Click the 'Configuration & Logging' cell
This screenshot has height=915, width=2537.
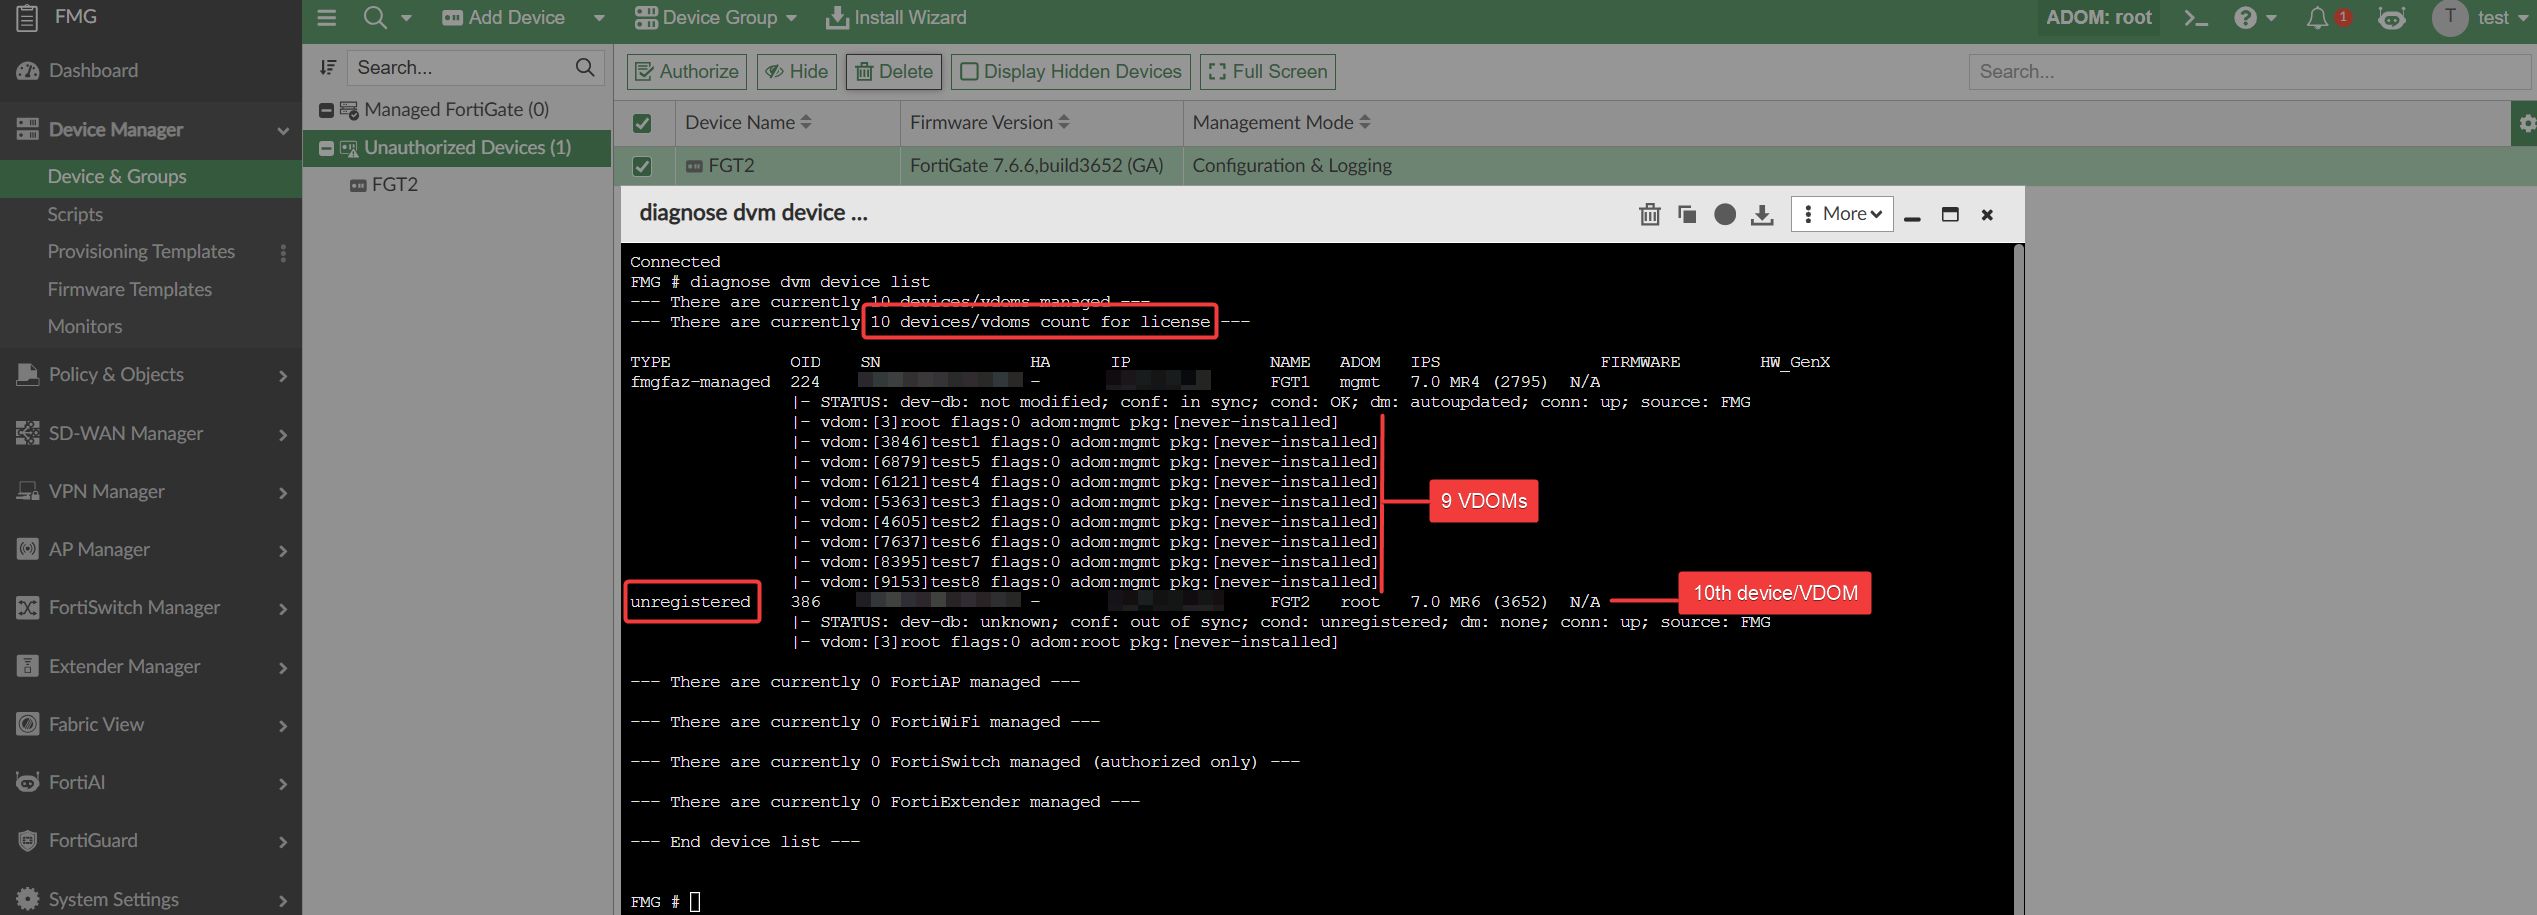point(1292,166)
